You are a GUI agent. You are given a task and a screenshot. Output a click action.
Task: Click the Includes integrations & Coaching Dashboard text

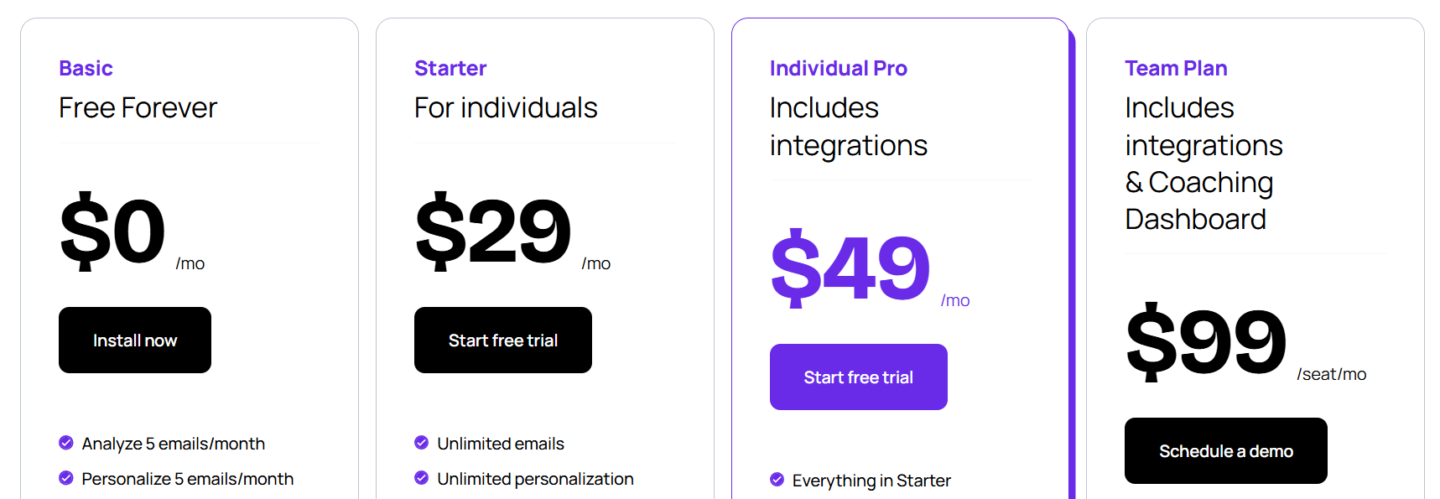[x=1204, y=163]
